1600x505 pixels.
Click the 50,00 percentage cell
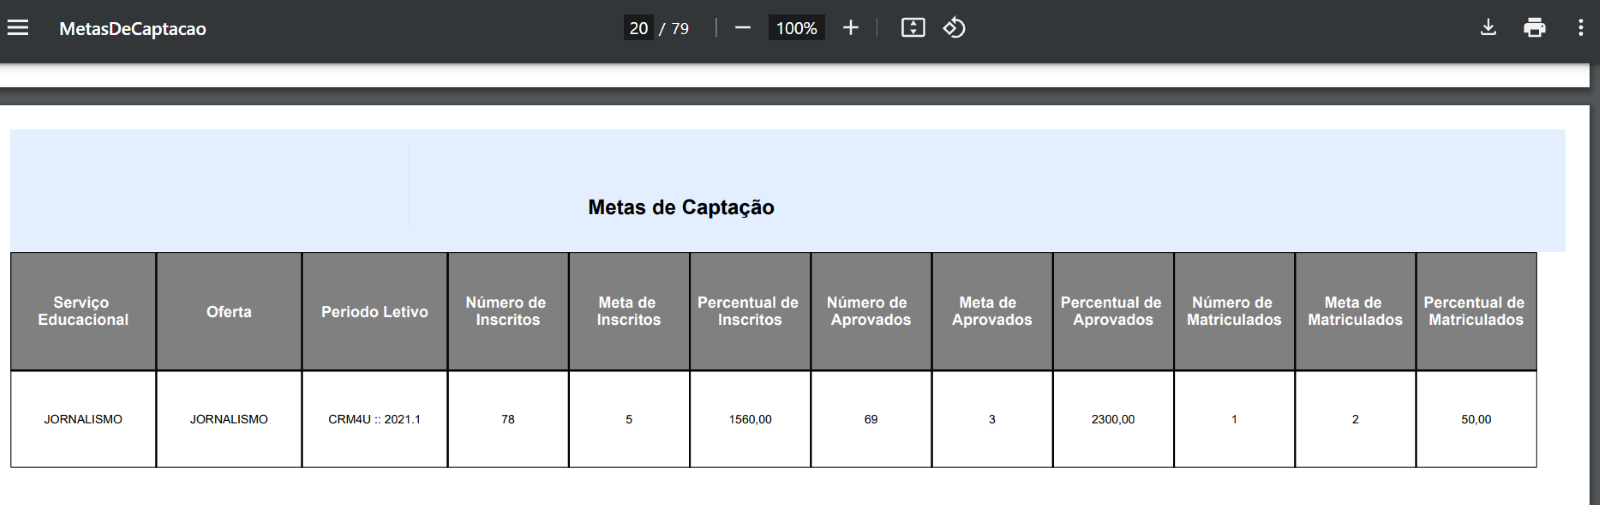tap(1476, 419)
